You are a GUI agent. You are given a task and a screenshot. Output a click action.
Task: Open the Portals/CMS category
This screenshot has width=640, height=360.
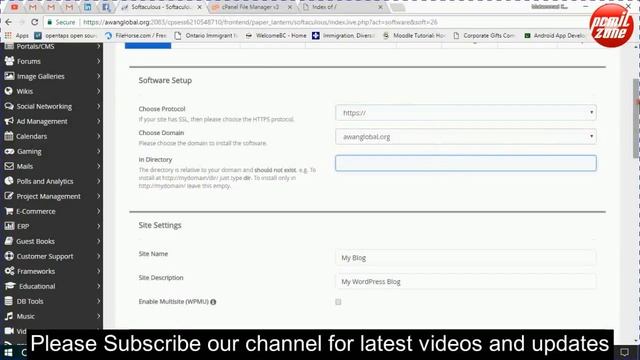pos(51,46)
